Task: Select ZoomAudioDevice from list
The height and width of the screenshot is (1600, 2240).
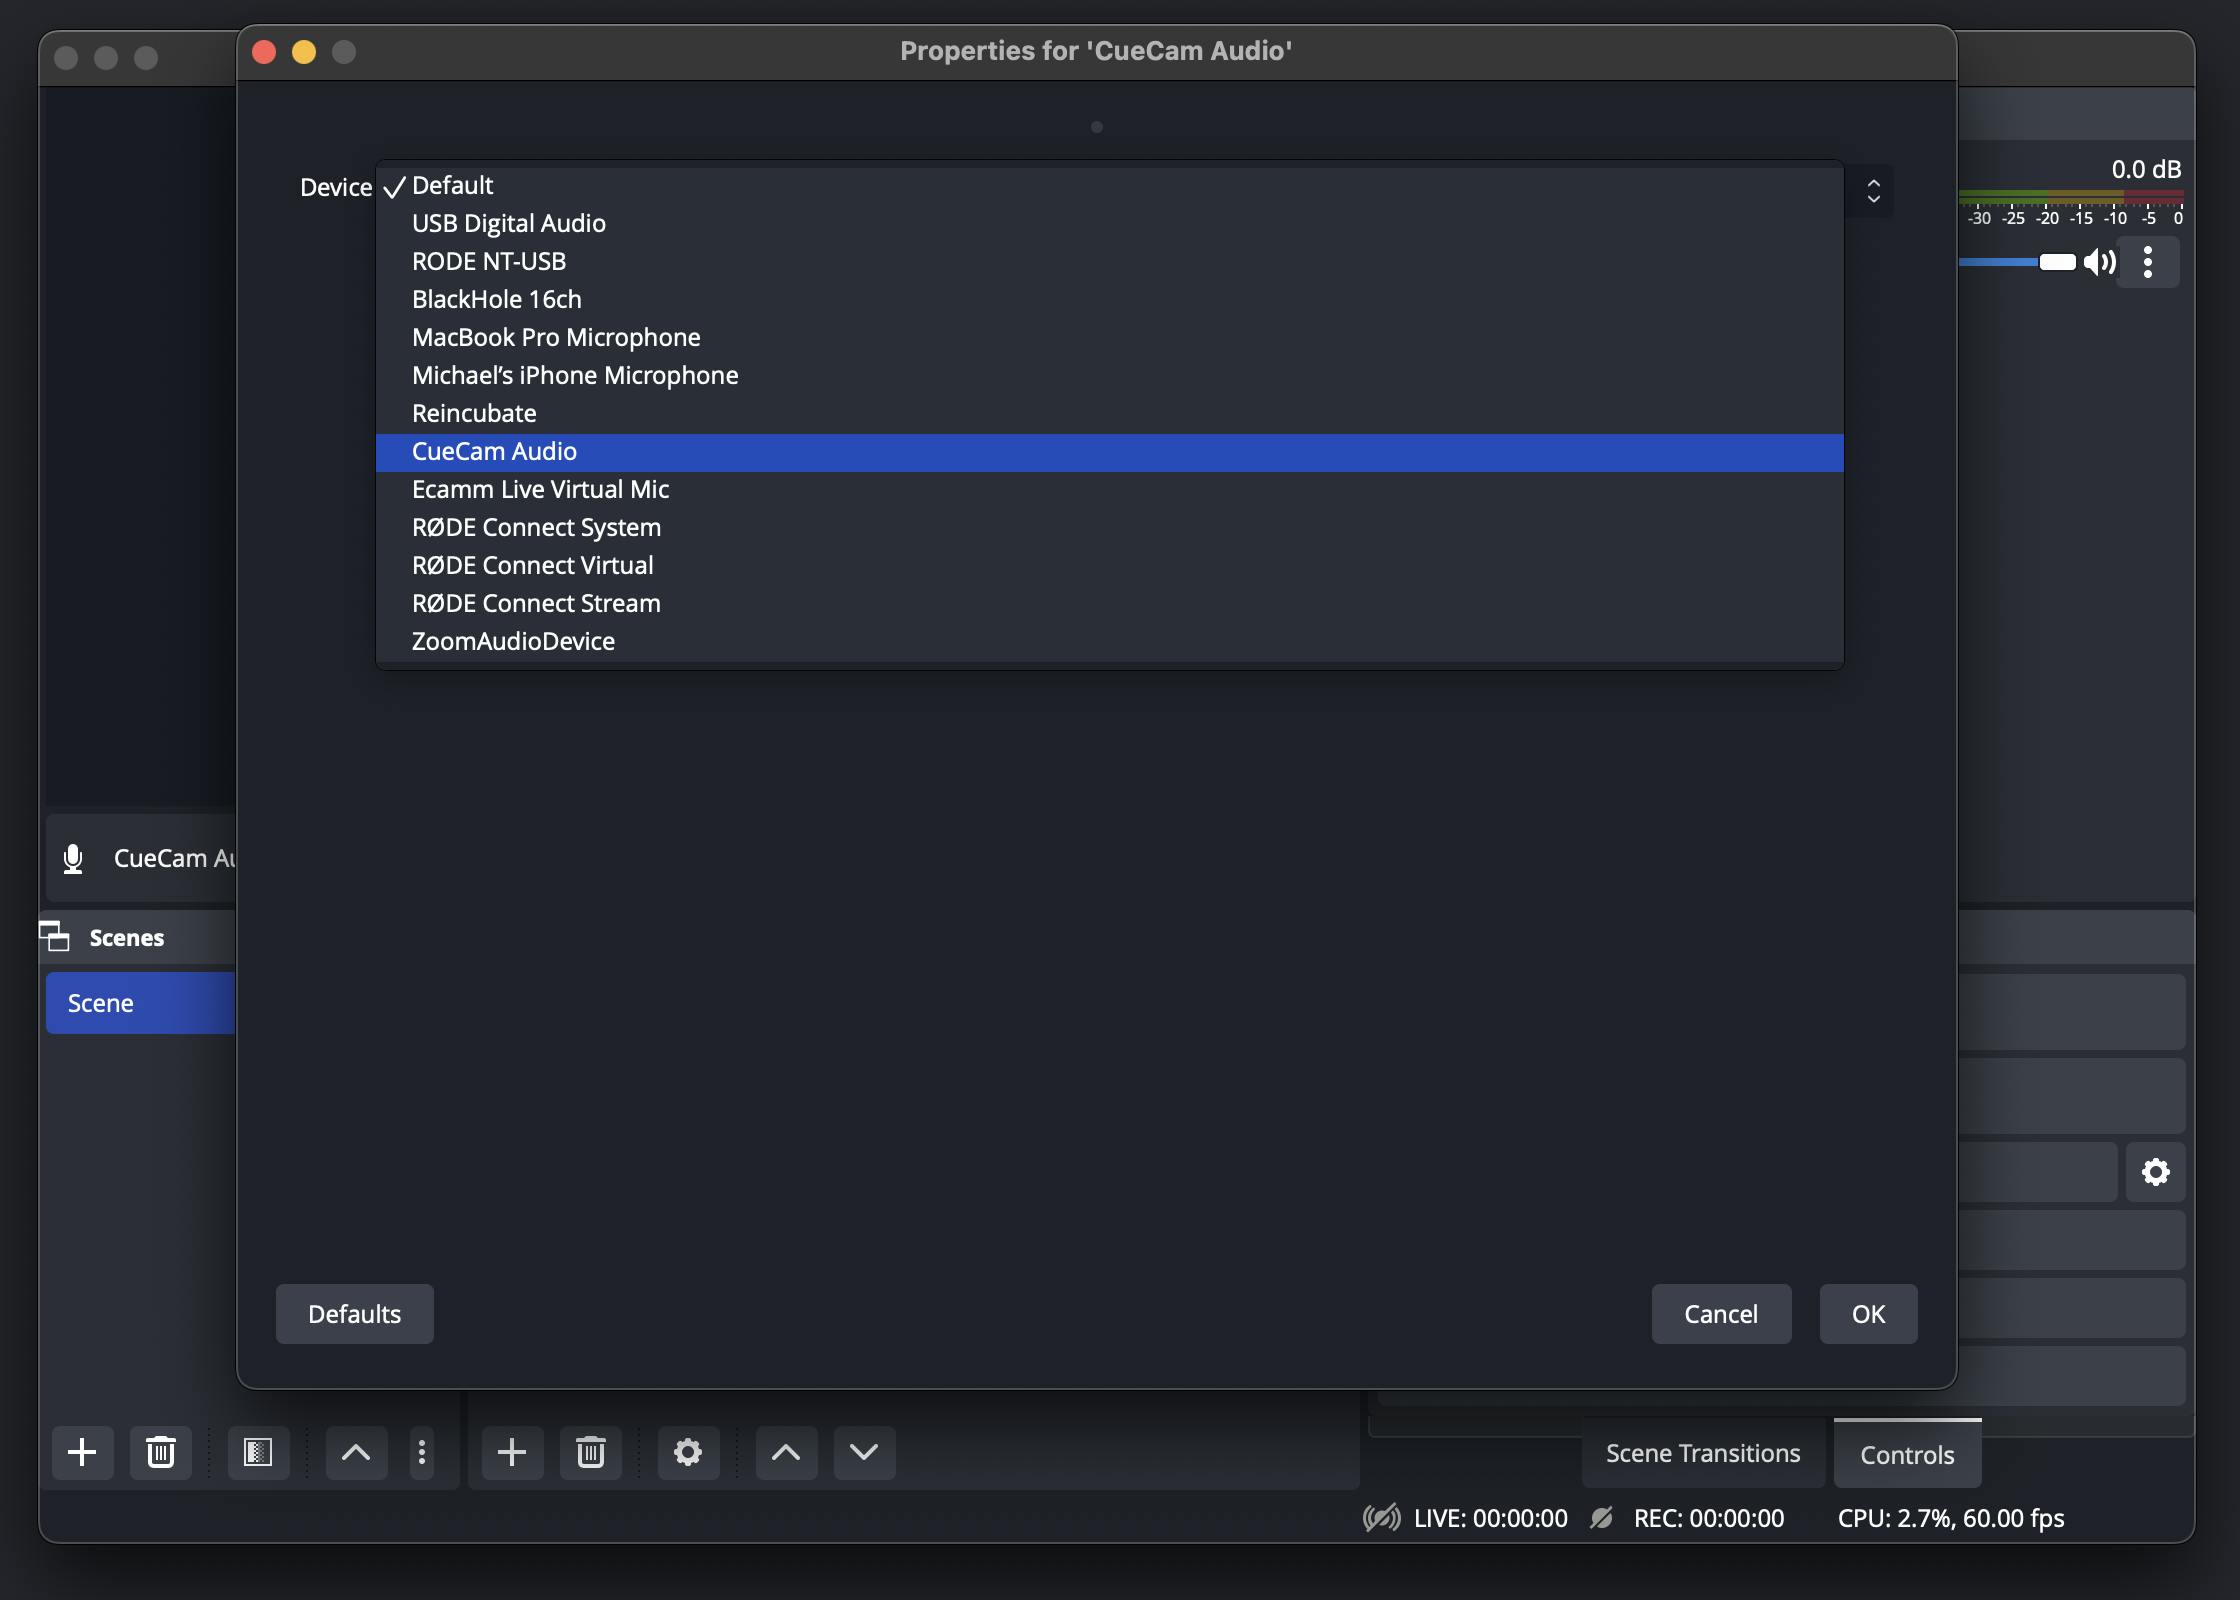Action: click(x=512, y=641)
